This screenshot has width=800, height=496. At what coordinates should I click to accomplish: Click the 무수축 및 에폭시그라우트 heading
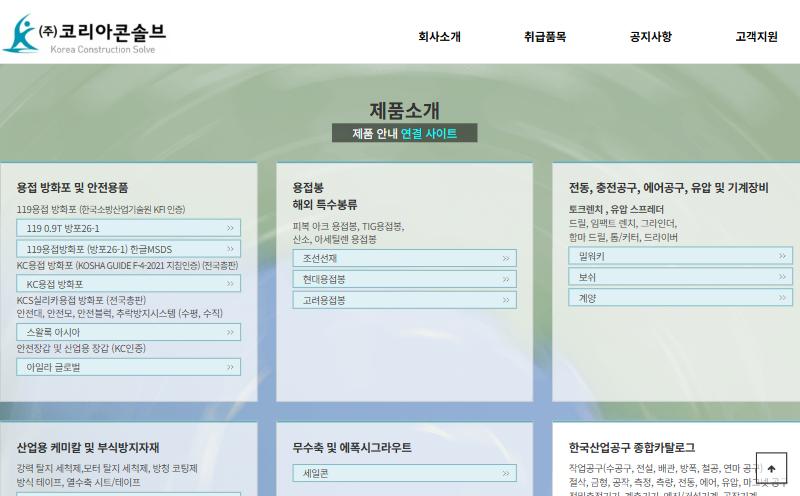(352, 448)
